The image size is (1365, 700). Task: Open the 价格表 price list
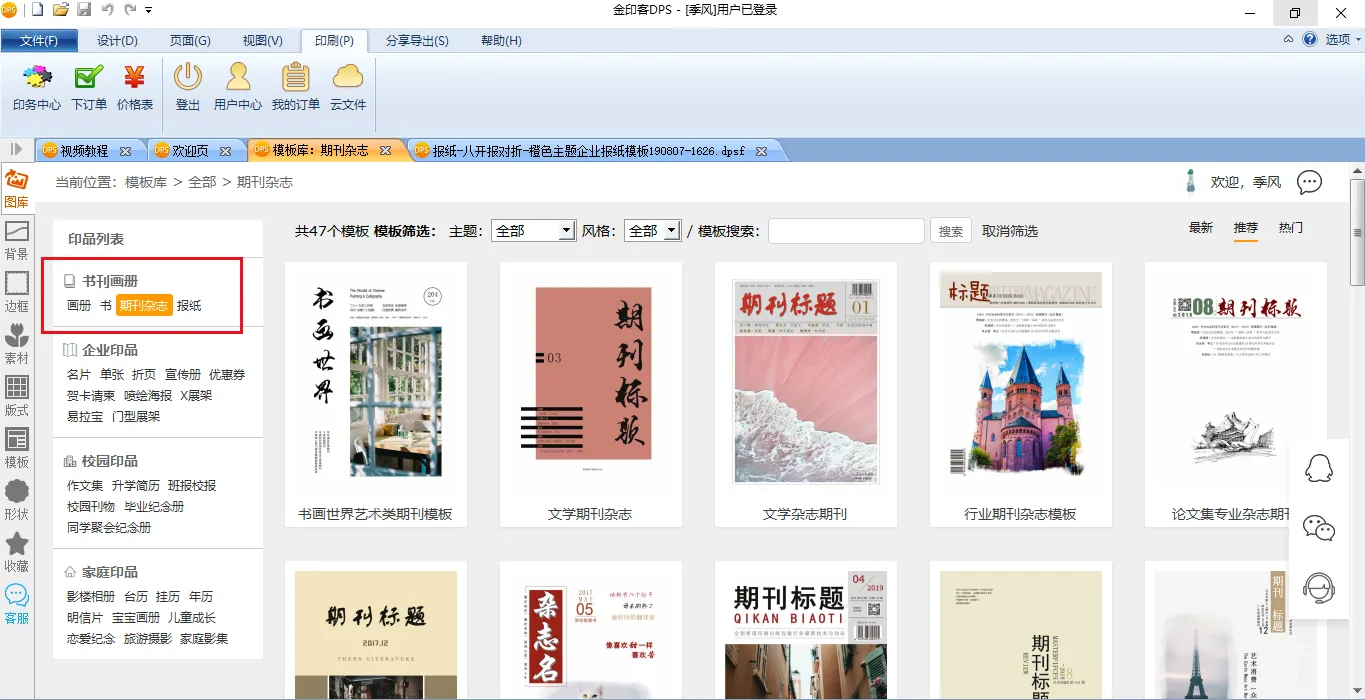(135, 86)
